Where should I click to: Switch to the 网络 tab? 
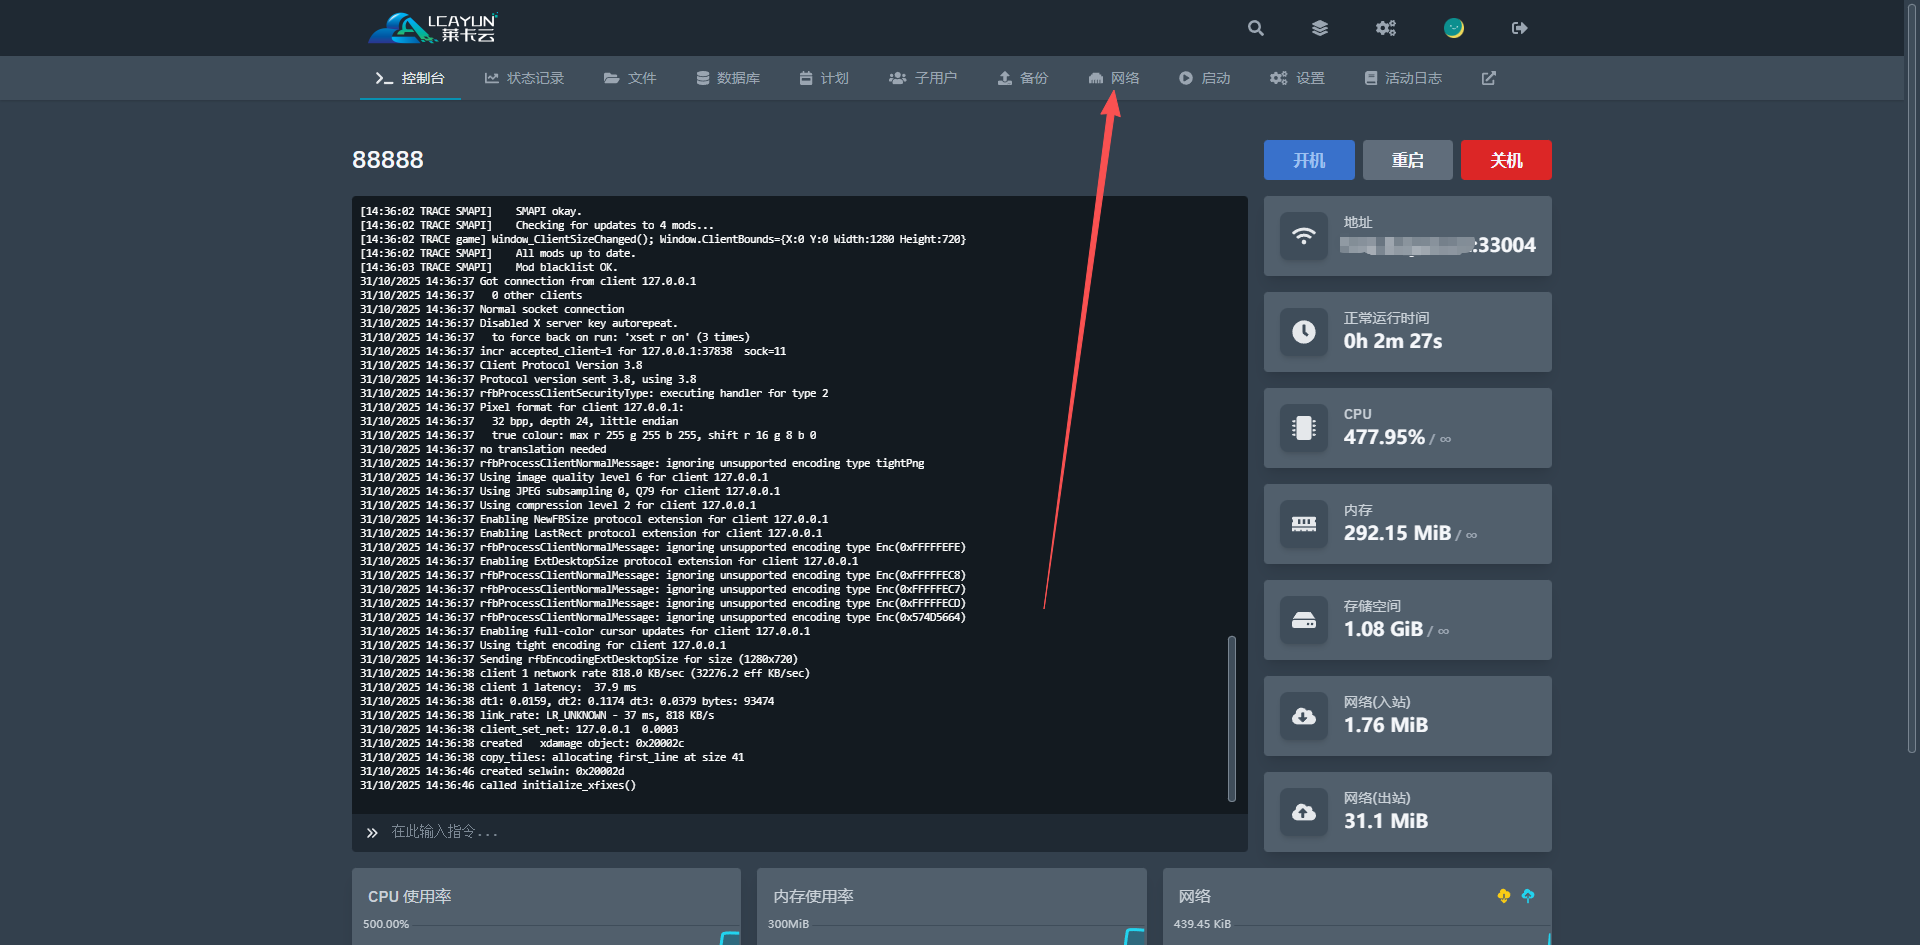[x=1114, y=78]
